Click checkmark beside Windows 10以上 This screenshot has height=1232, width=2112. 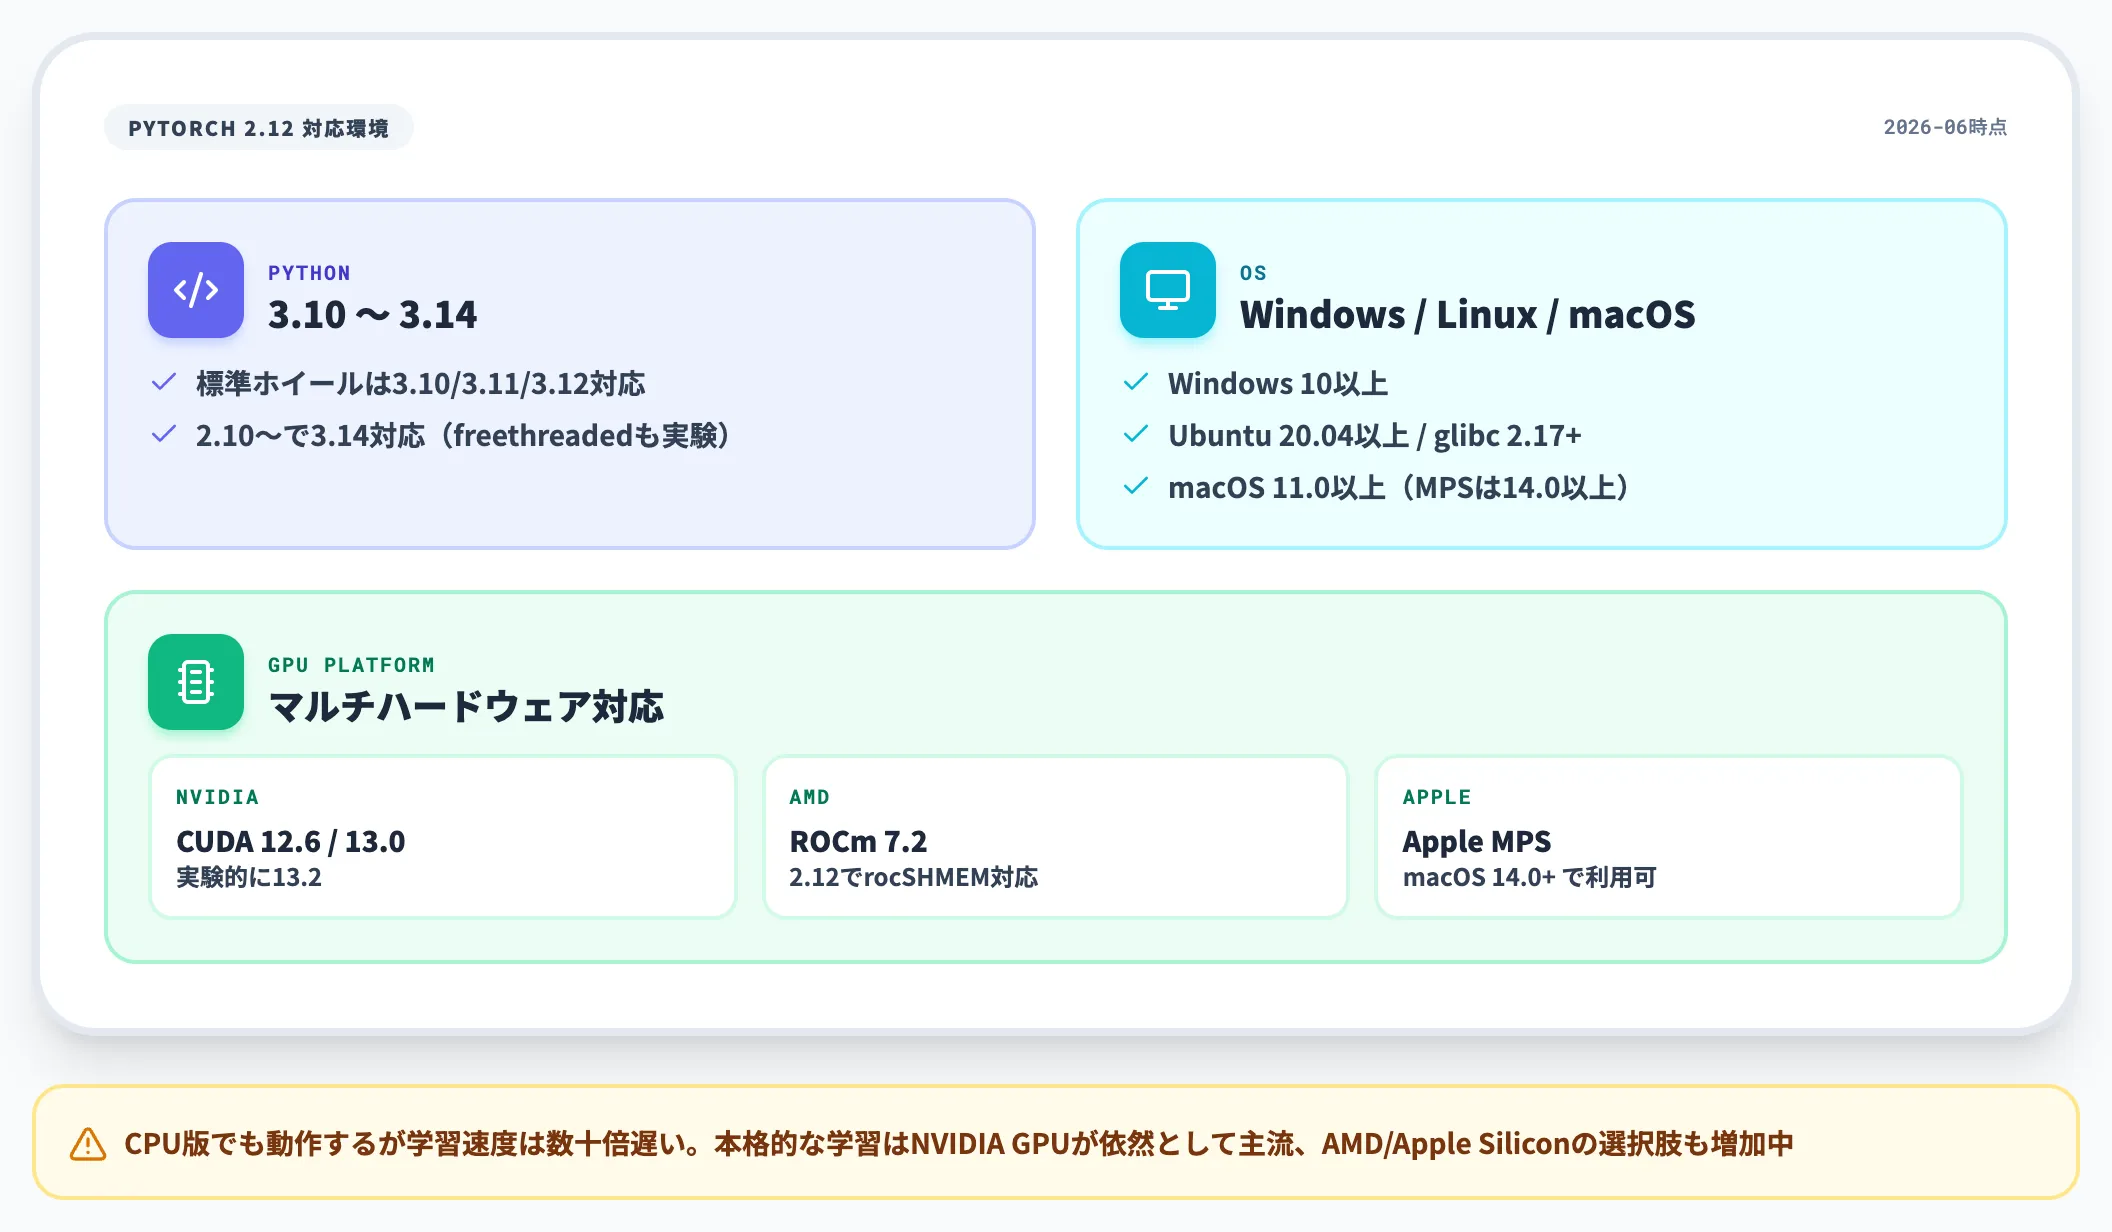pos(1136,382)
